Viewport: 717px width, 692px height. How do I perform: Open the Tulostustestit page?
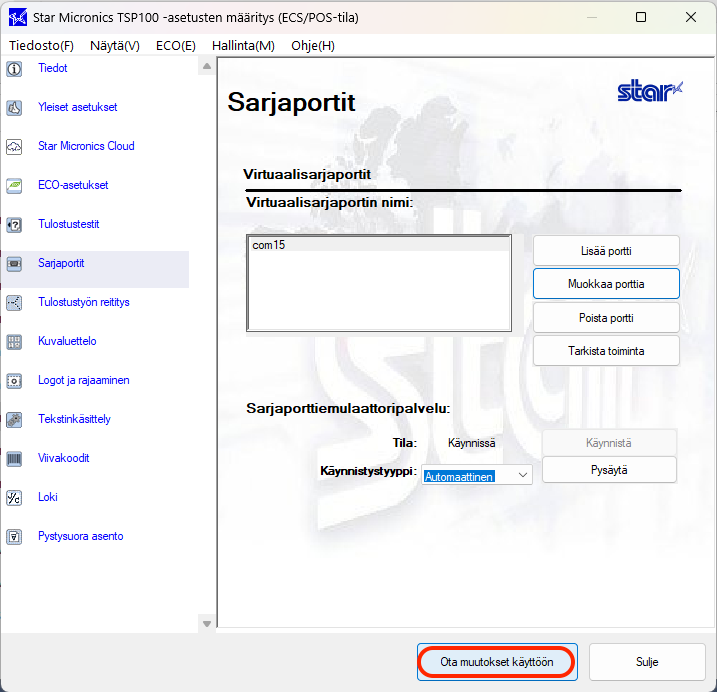(x=69, y=224)
